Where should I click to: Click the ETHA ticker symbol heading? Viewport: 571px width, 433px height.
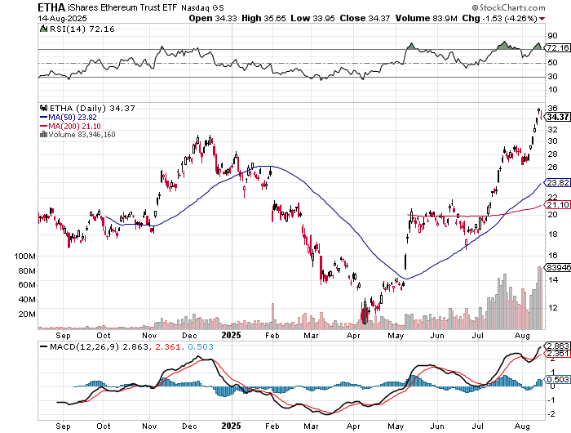point(52,7)
